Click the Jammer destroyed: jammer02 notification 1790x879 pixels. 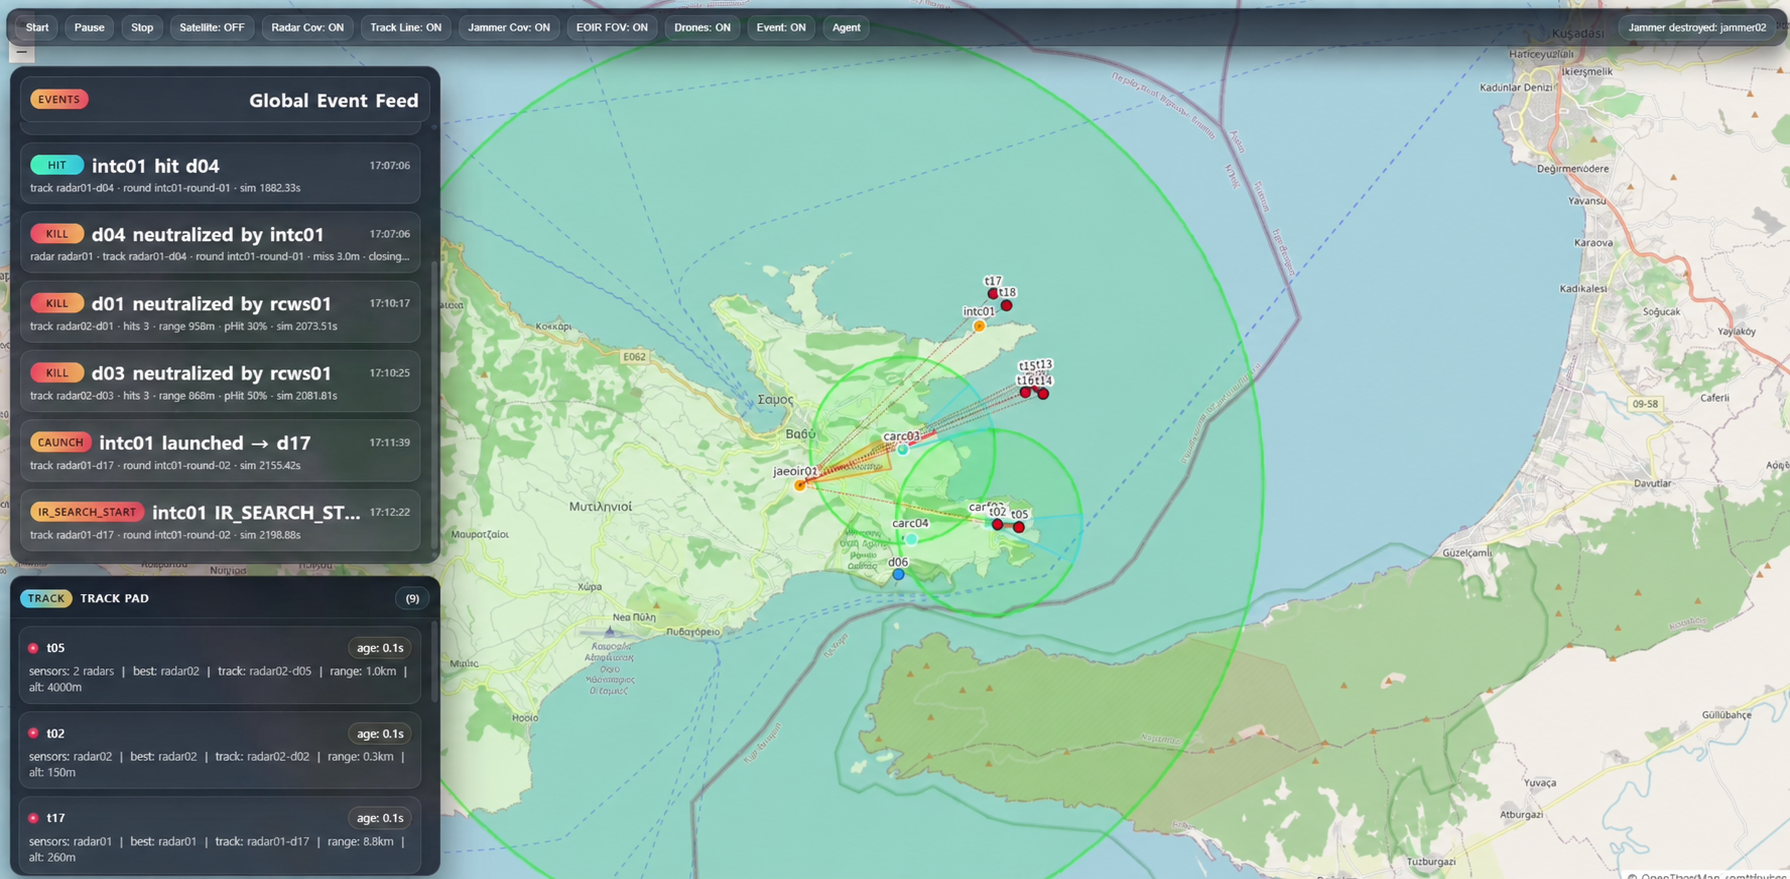[1696, 27]
